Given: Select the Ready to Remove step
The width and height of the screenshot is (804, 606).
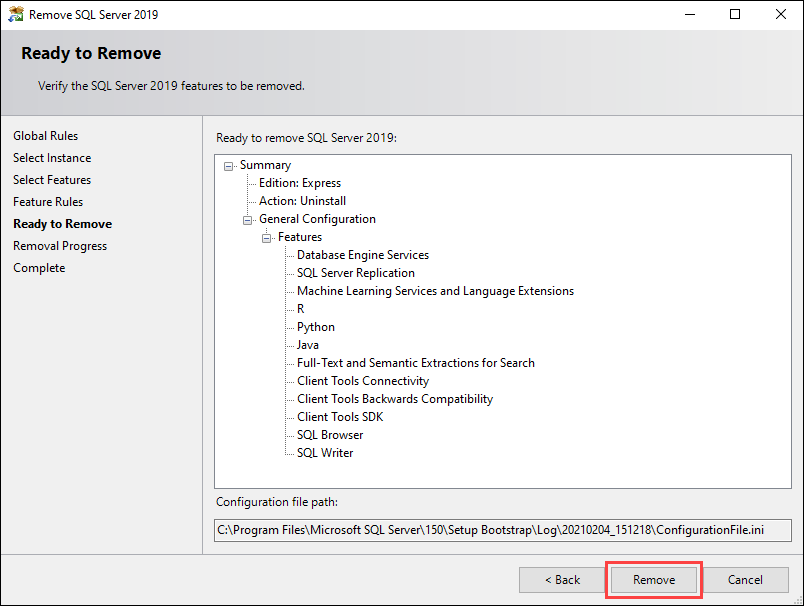Looking at the screenshot, I should pyautogui.click(x=63, y=224).
